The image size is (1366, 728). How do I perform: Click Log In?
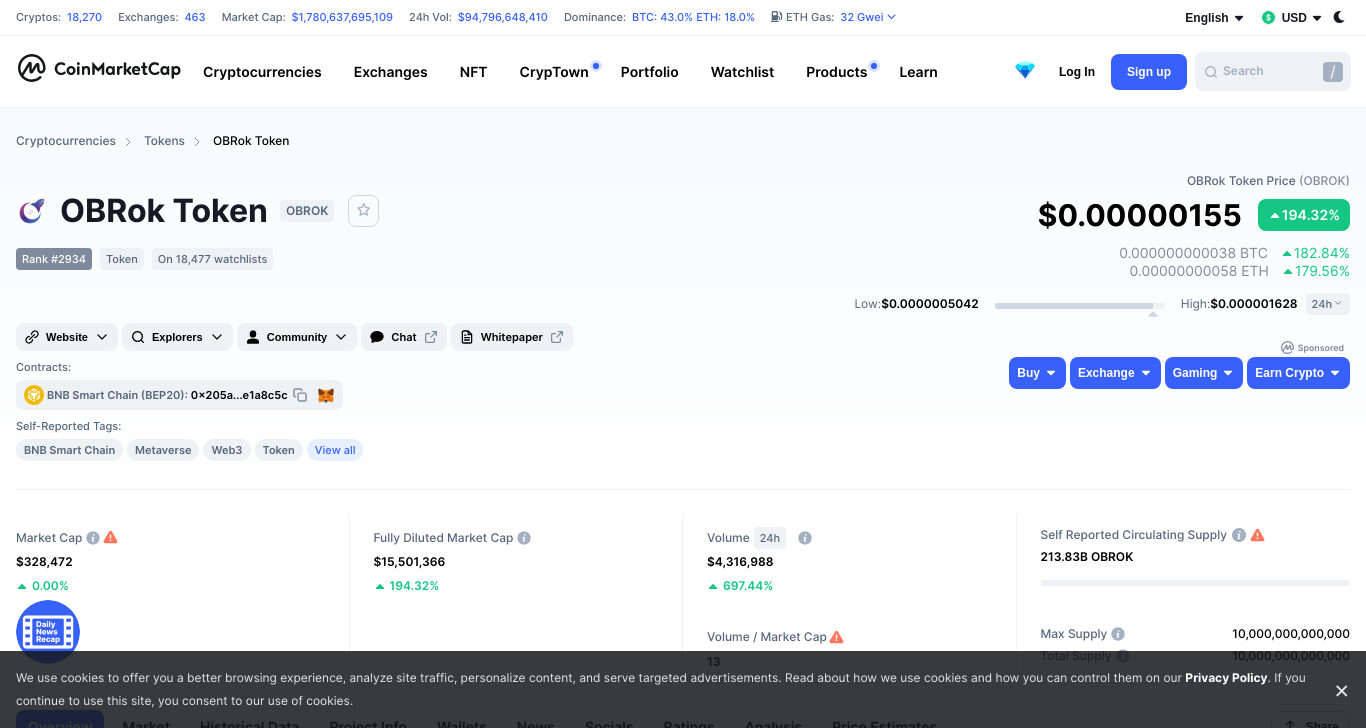[x=1077, y=72]
